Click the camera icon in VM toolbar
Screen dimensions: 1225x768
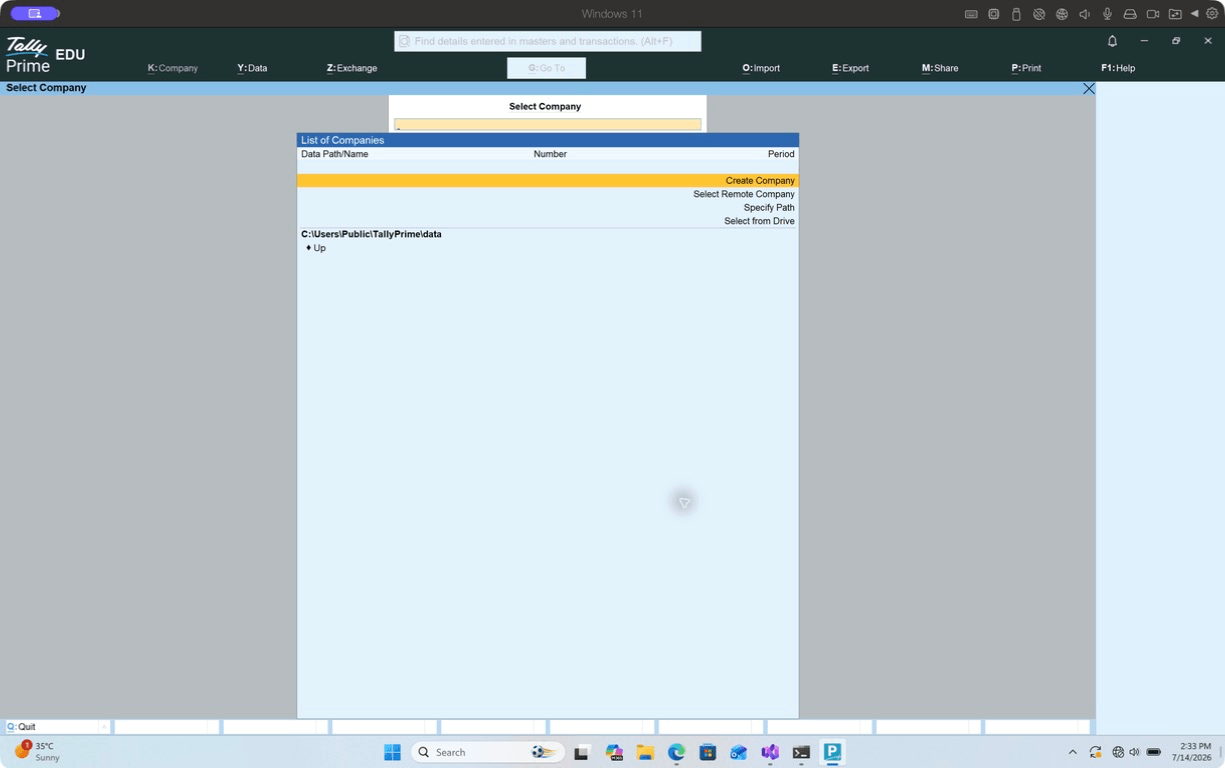click(1153, 14)
